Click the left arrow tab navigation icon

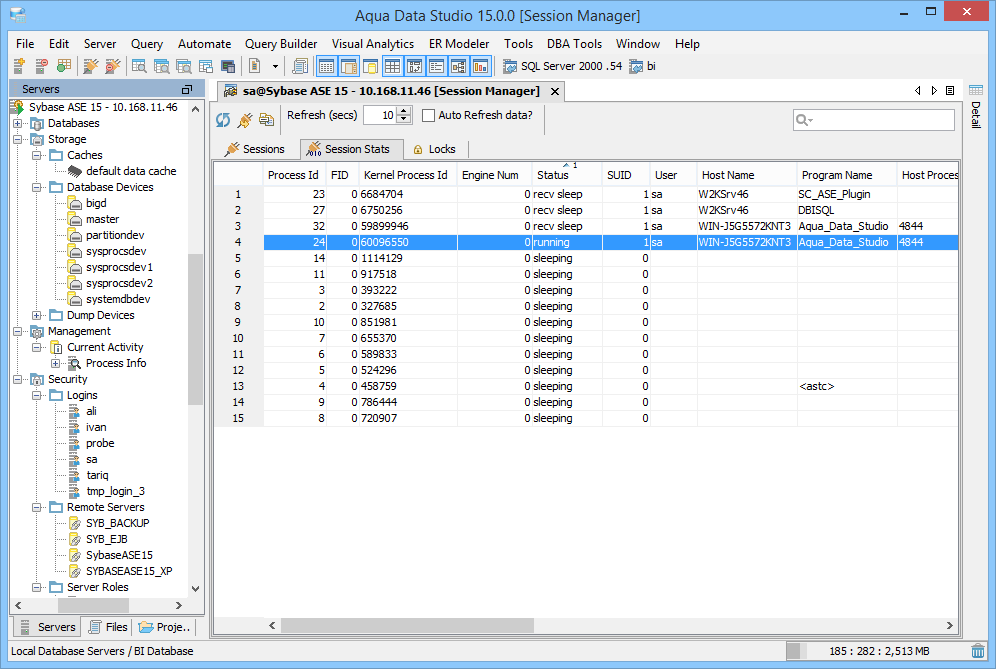[918, 91]
